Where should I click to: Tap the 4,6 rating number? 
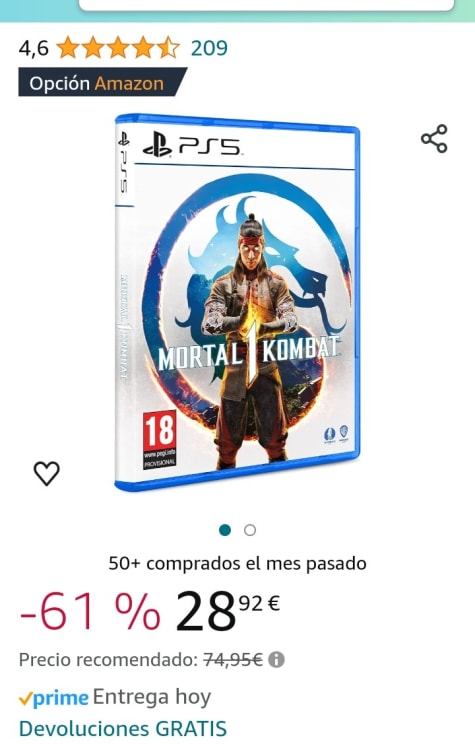[34, 48]
